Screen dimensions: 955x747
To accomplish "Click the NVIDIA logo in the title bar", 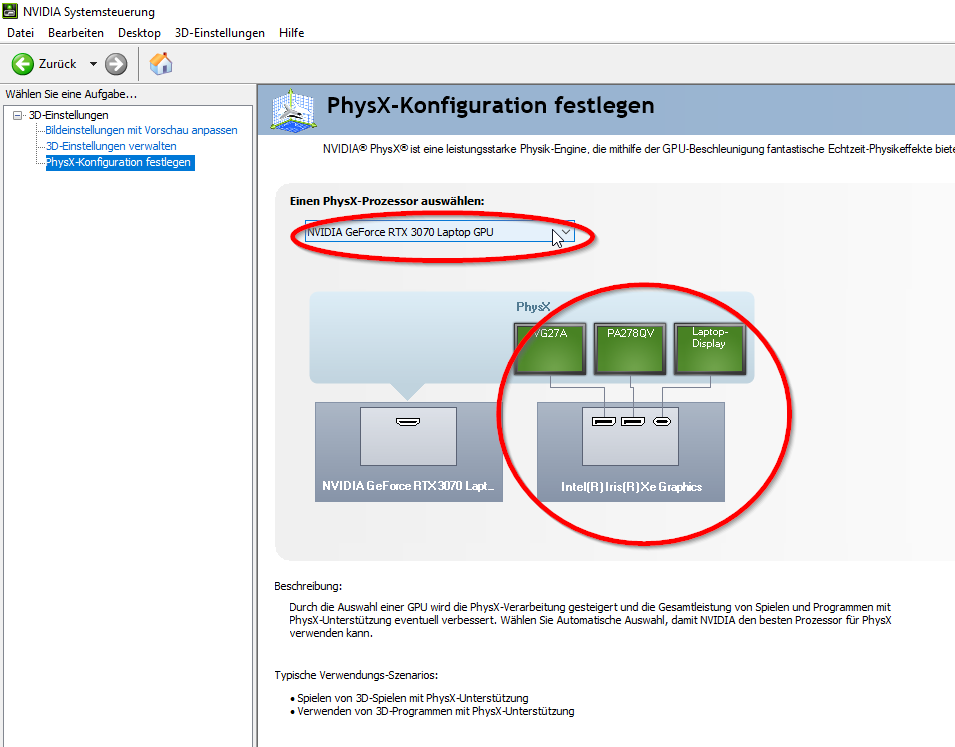I will (x=10, y=11).
